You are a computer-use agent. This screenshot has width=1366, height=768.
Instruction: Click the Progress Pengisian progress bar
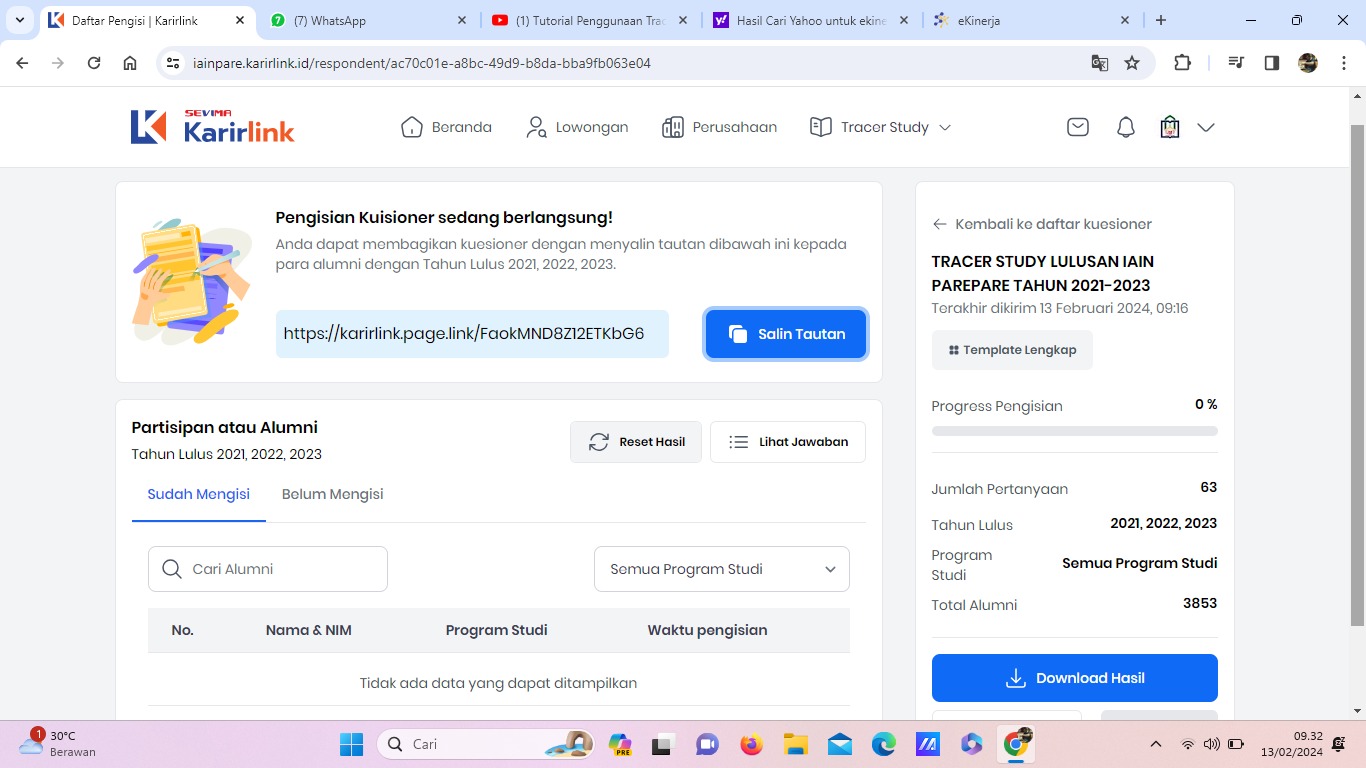(x=1074, y=431)
